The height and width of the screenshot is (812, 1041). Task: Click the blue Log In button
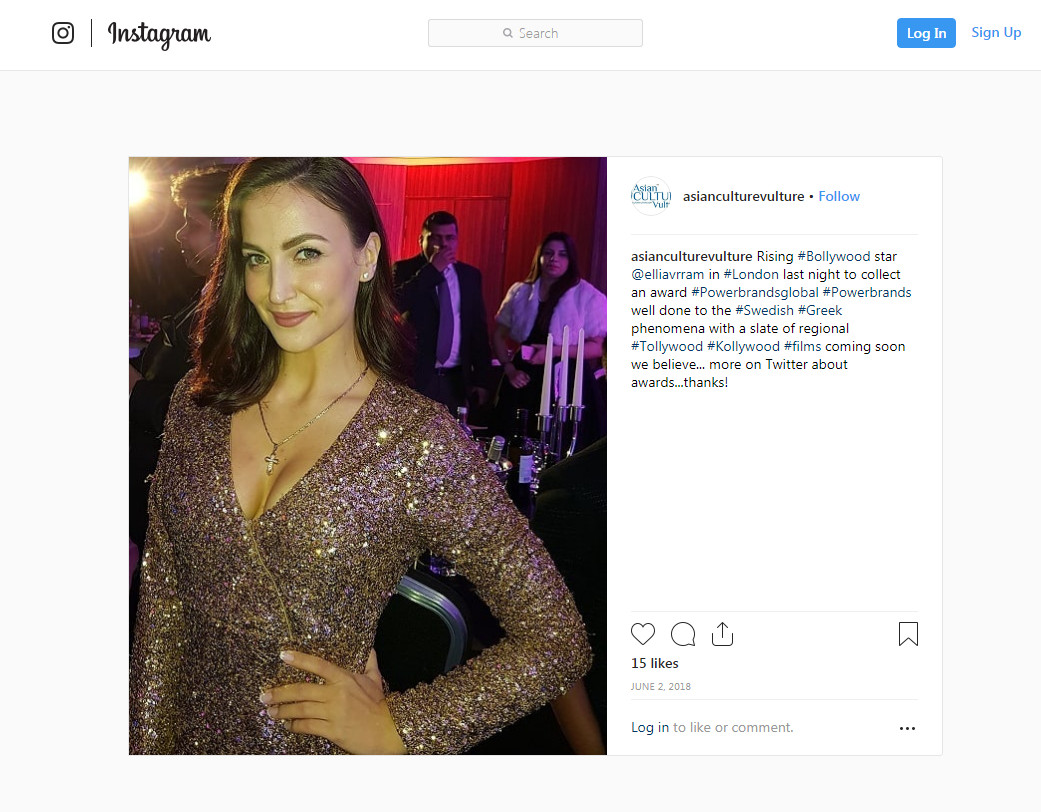(x=926, y=33)
